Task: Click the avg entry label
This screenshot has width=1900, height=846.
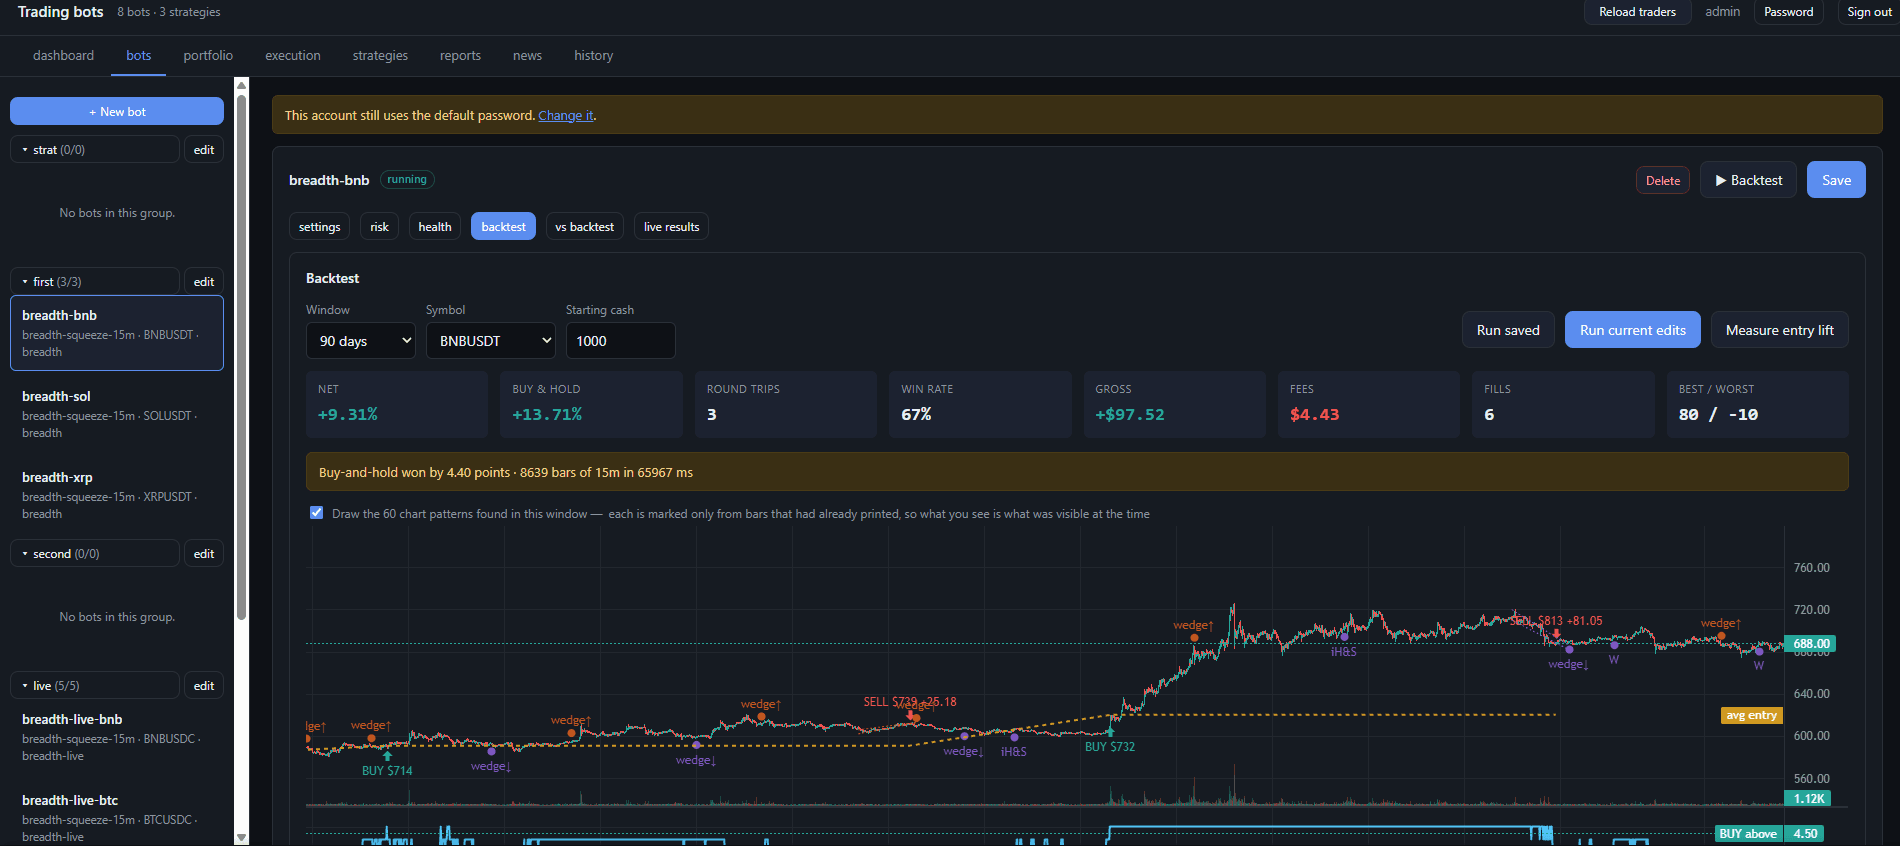Action: [1751, 715]
